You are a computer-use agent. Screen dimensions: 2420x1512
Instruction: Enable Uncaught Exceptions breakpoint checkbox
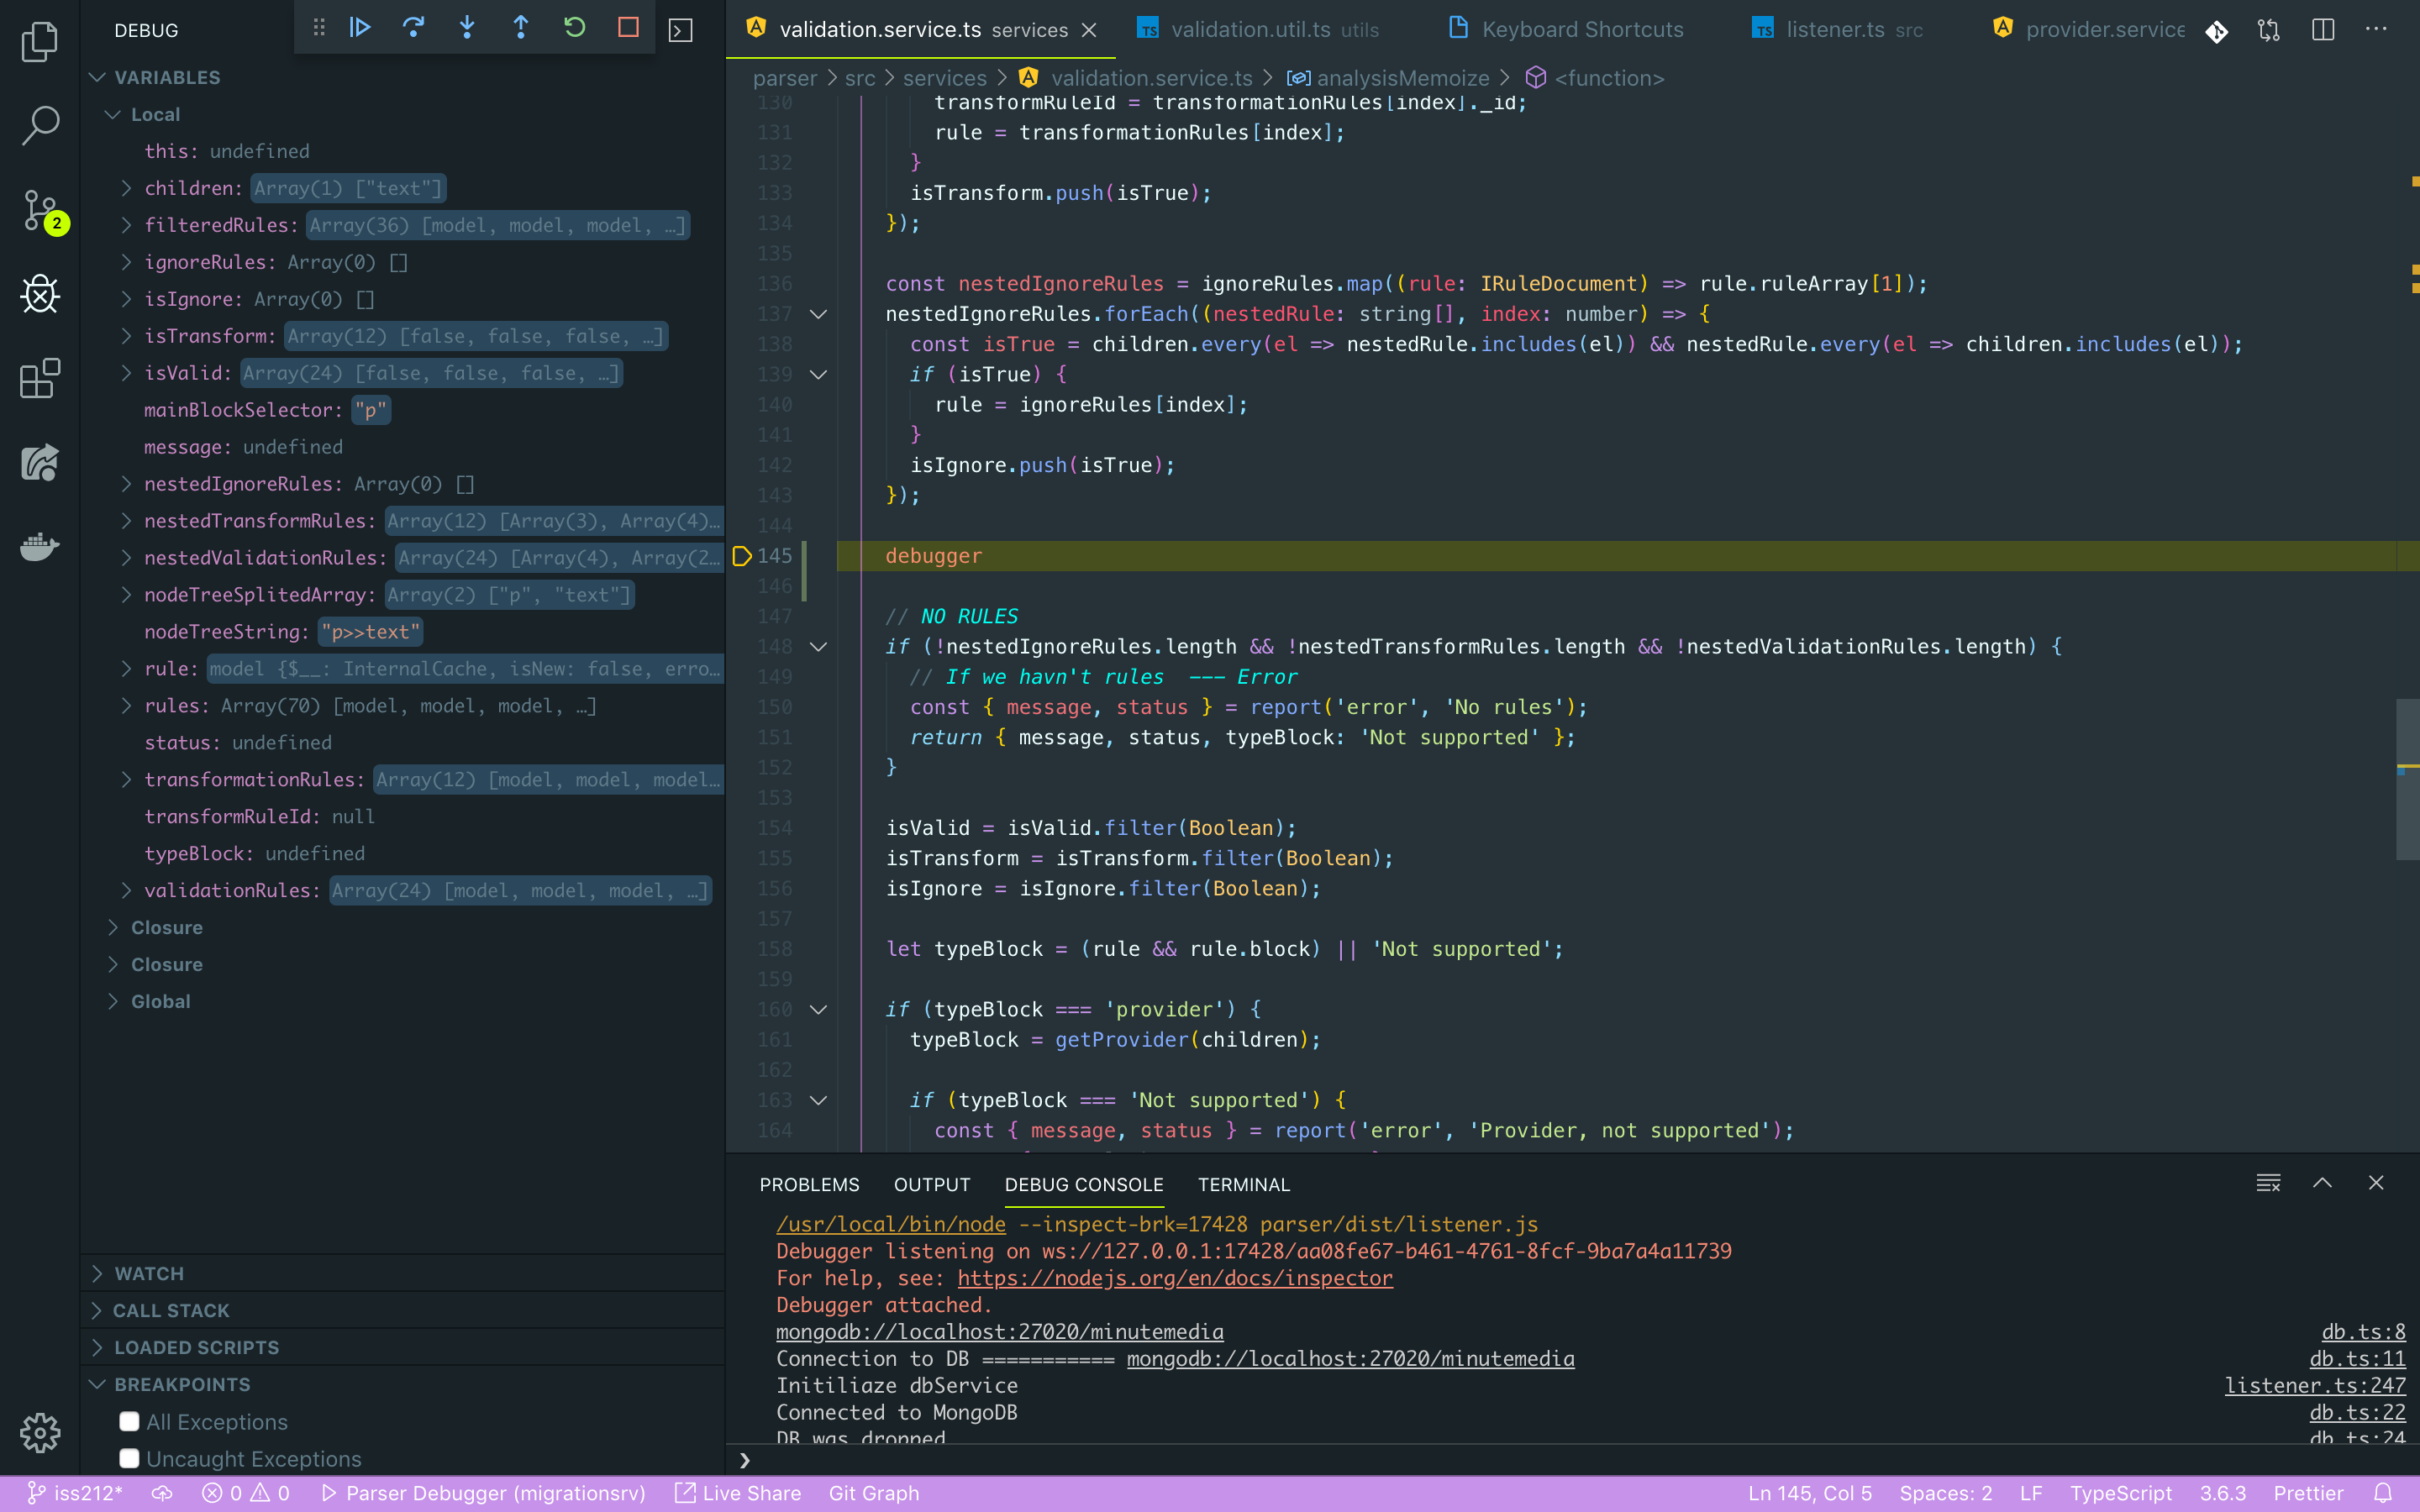[x=129, y=1459]
